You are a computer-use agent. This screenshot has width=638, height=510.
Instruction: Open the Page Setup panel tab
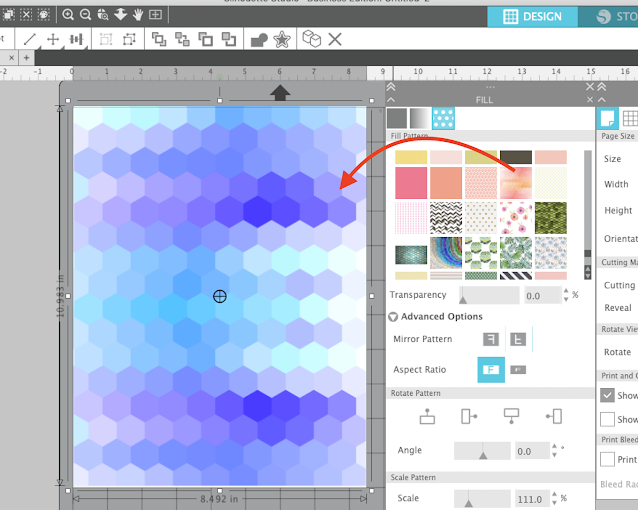pos(607,118)
